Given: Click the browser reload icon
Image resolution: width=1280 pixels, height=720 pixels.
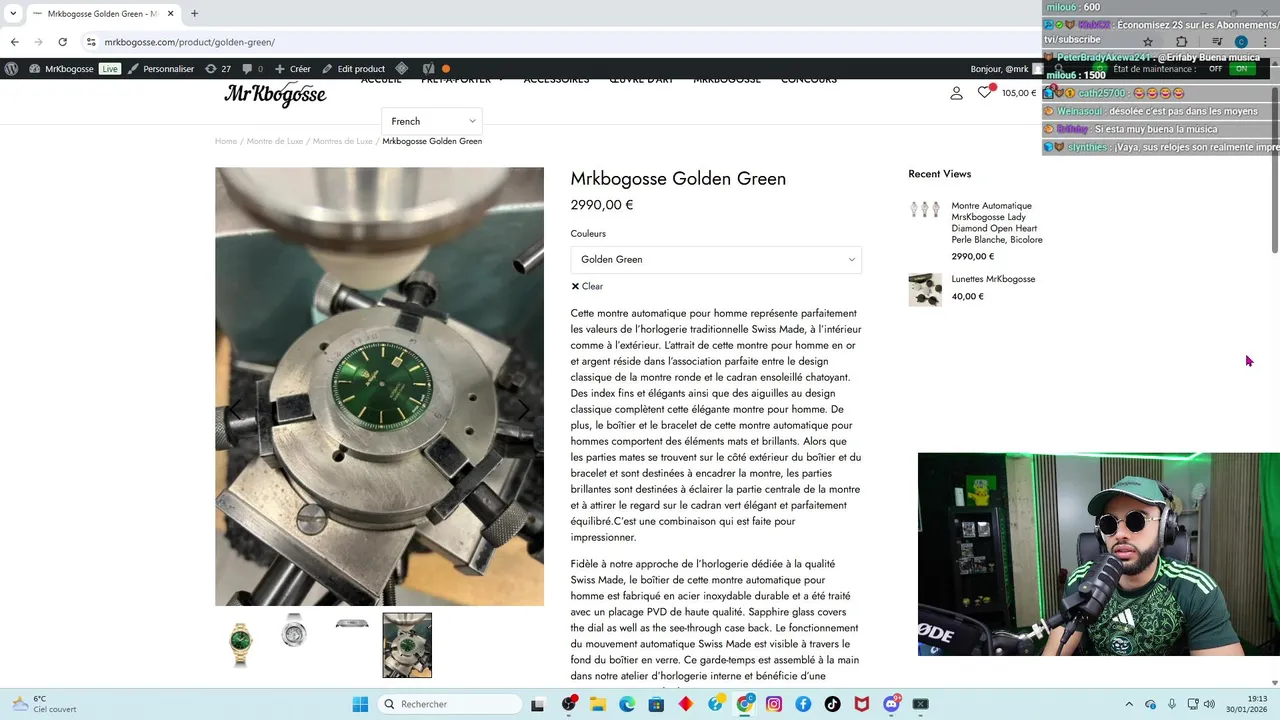Looking at the screenshot, I should click(62, 42).
